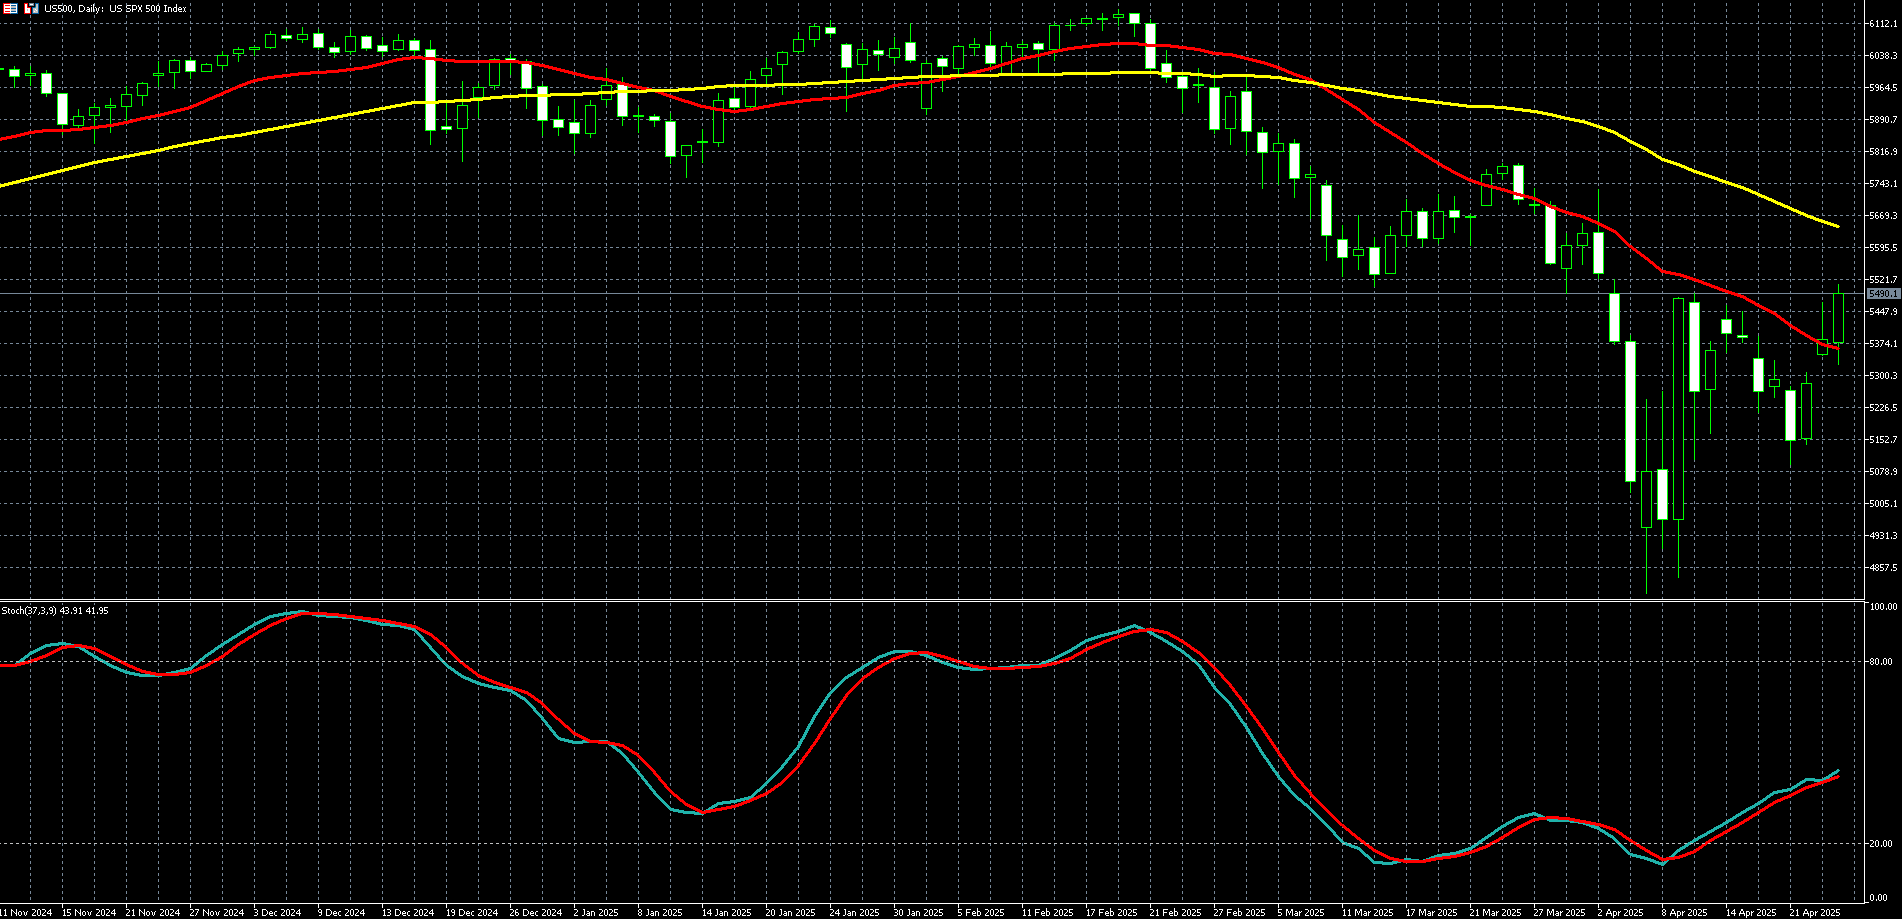Click the Stoch(37,3,9) indicator label
1902x919 pixels.
[55, 610]
